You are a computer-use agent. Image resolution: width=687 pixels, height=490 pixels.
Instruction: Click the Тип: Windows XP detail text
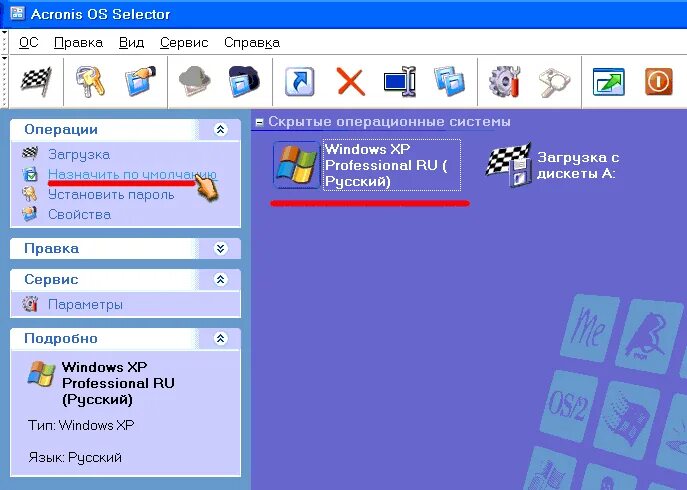coord(81,425)
